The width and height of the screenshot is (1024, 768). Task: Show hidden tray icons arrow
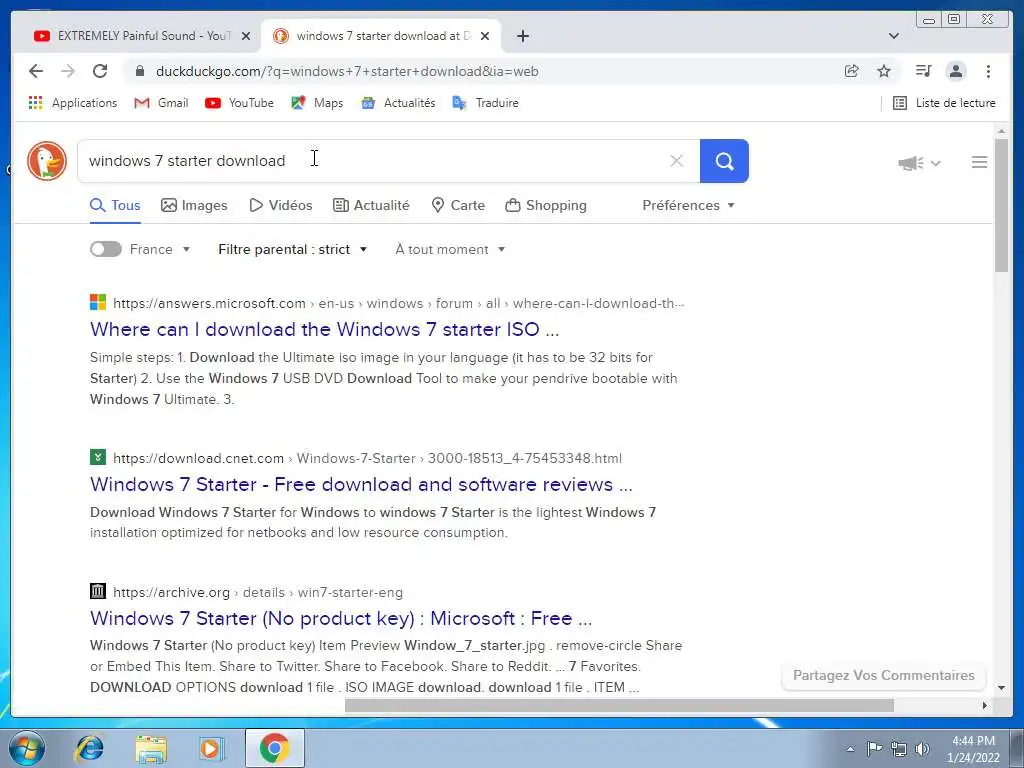pos(850,749)
